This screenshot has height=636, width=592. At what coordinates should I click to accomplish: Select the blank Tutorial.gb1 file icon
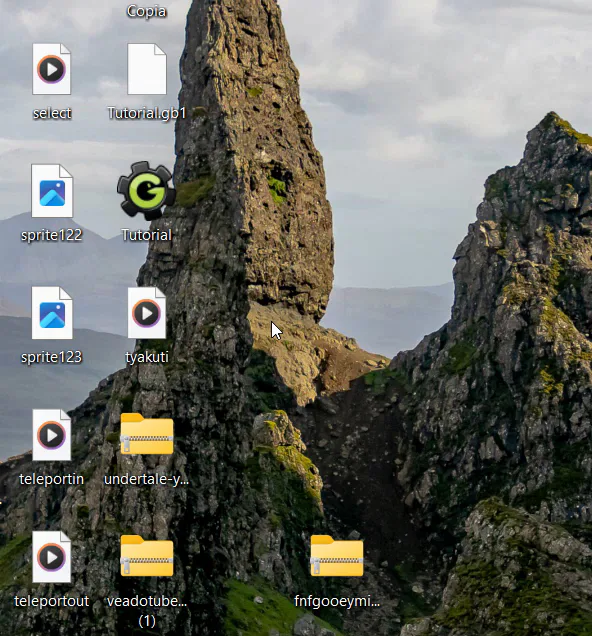[x=147, y=69]
